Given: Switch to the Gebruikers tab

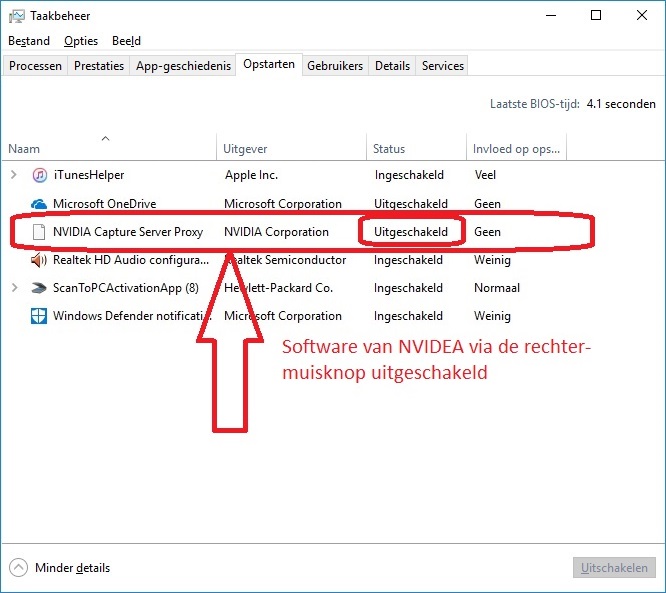Looking at the screenshot, I should tap(335, 66).
